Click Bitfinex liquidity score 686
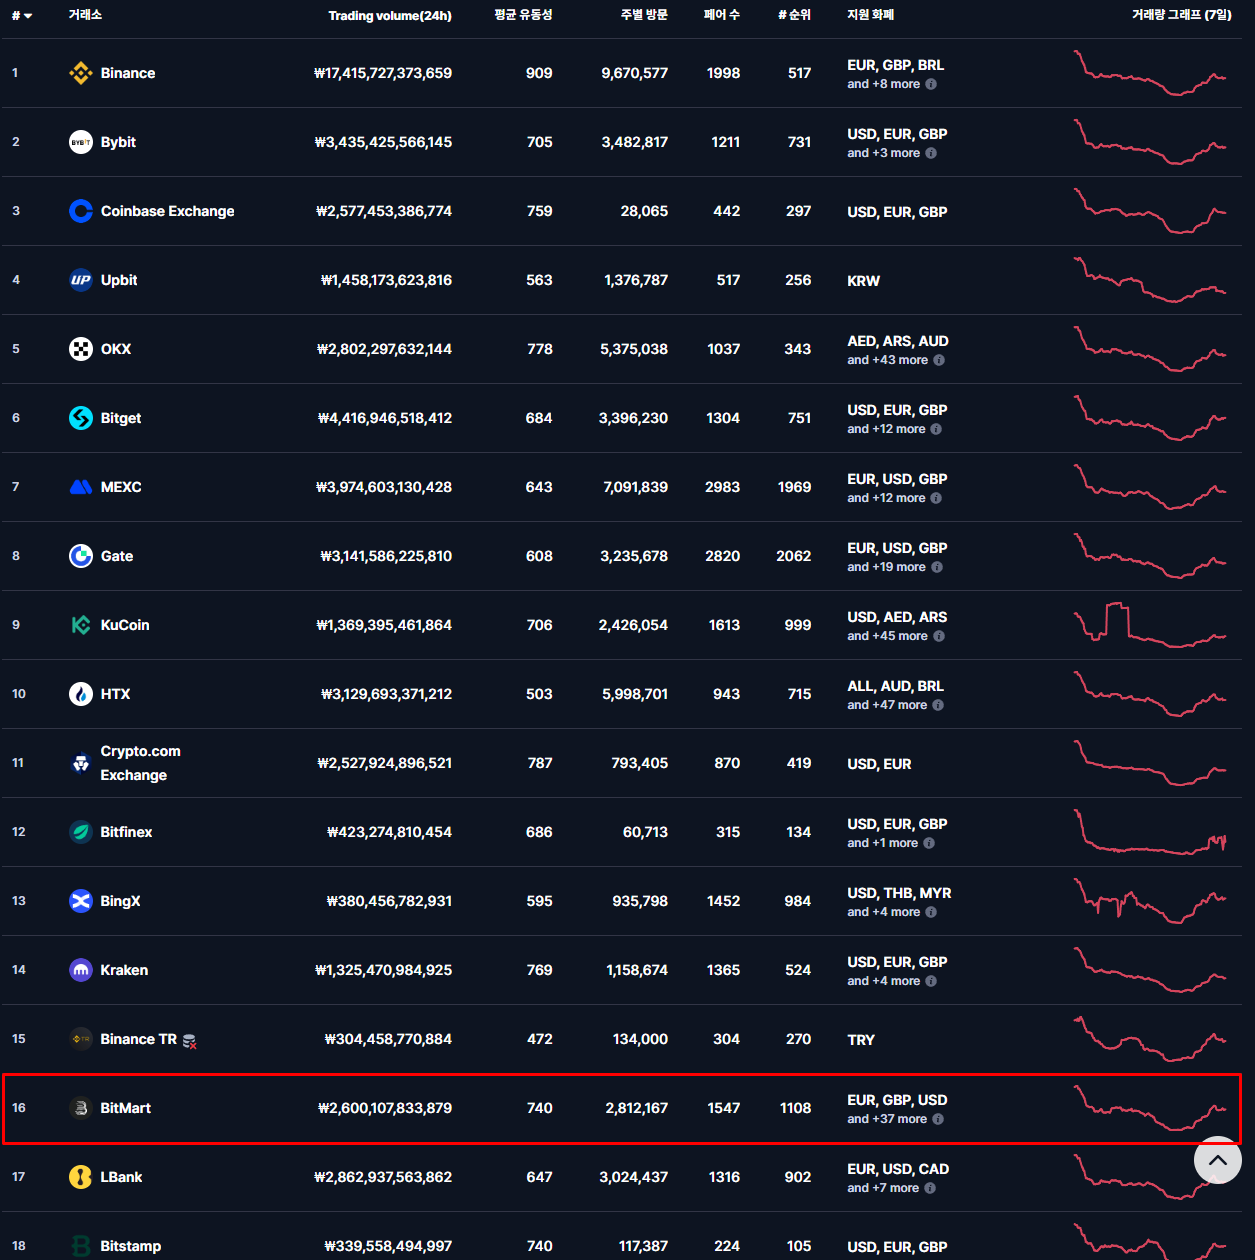This screenshot has height=1260, width=1255. point(539,832)
